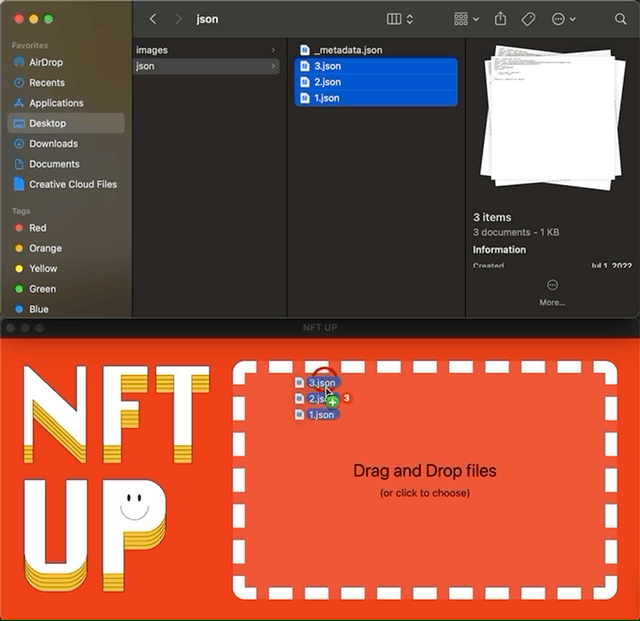Click the stacked documents preview thumbnail
The height and width of the screenshot is (621, 640).
553,118
